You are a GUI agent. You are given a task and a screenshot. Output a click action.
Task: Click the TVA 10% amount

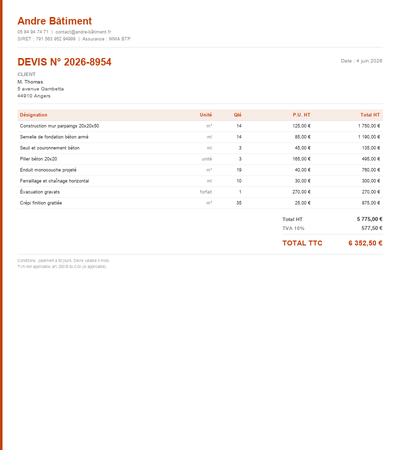[x=372, y=228]
